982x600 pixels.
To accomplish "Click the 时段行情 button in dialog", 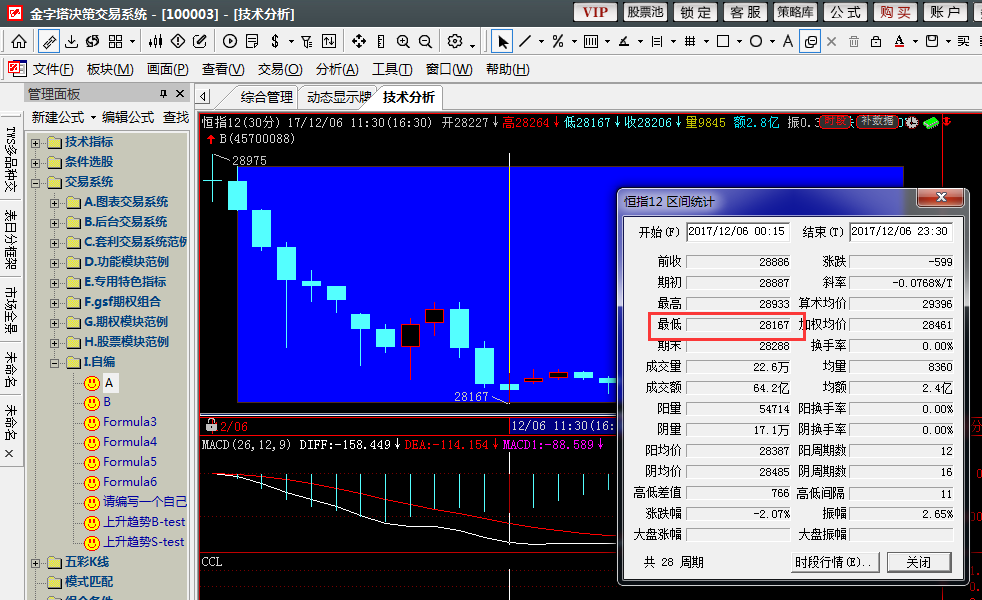I will point(835,562).
